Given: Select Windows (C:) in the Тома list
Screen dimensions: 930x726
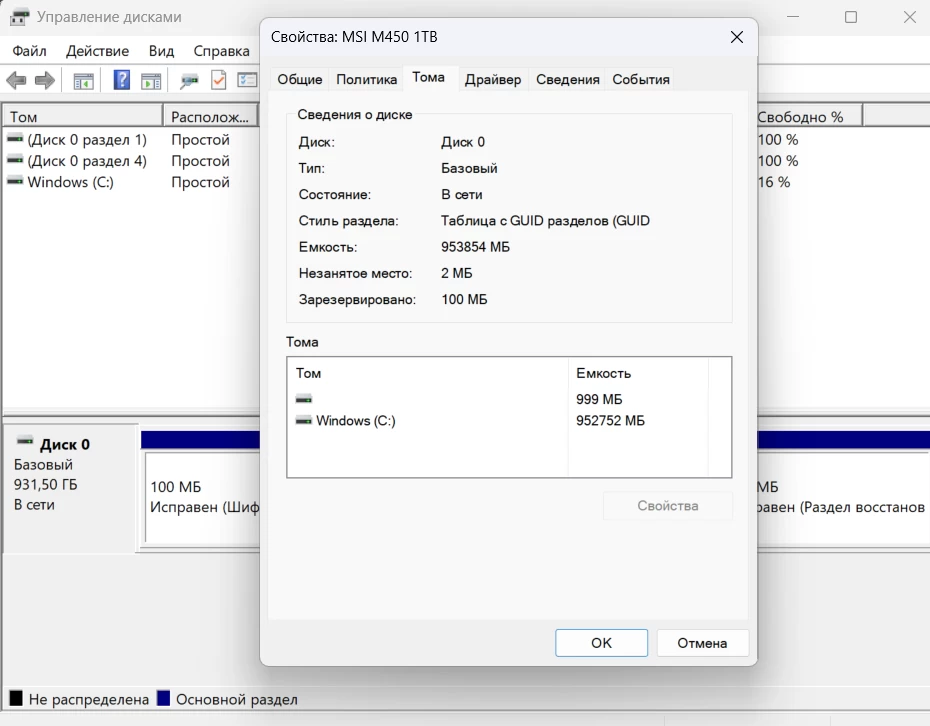Looking at the screenshot, I should click(355, 421).
